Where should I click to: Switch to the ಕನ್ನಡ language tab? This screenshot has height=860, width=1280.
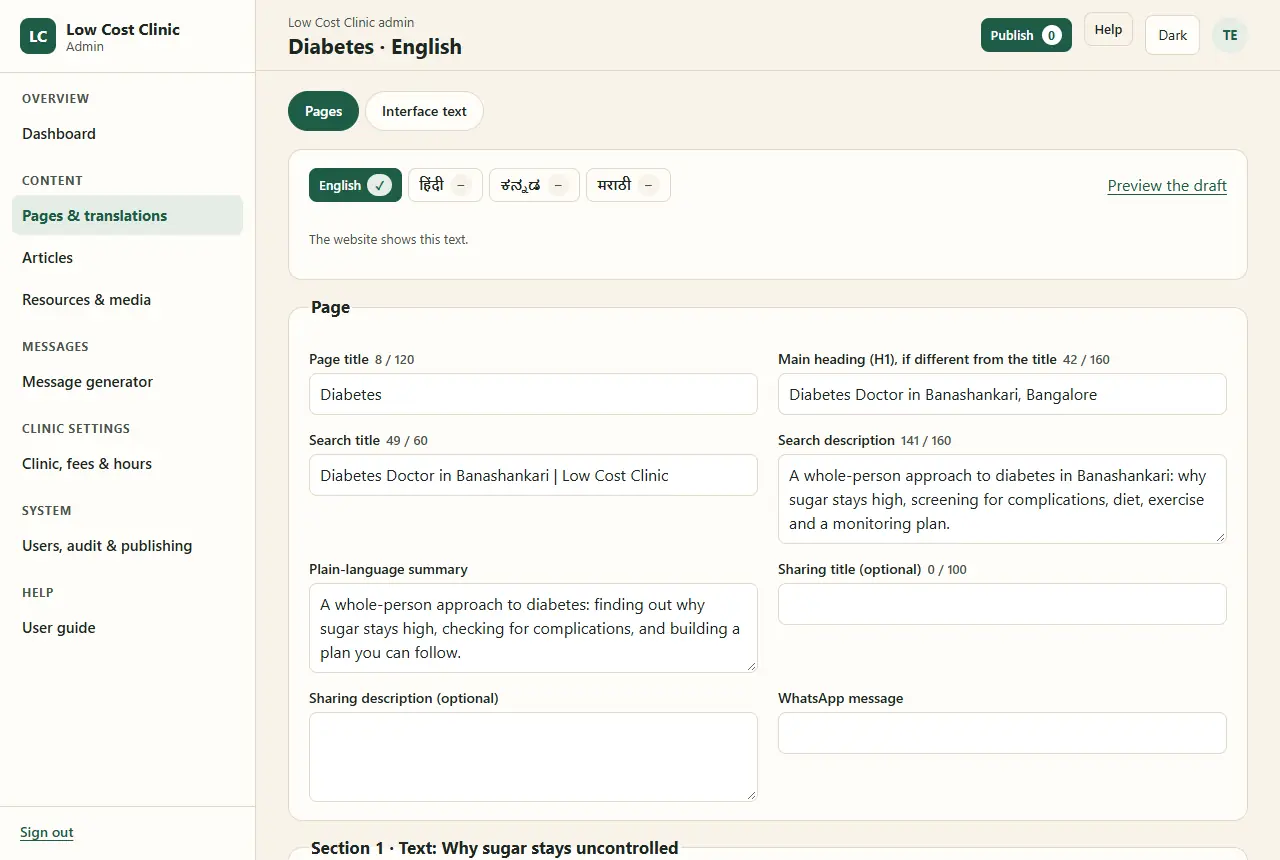(534, 185)
